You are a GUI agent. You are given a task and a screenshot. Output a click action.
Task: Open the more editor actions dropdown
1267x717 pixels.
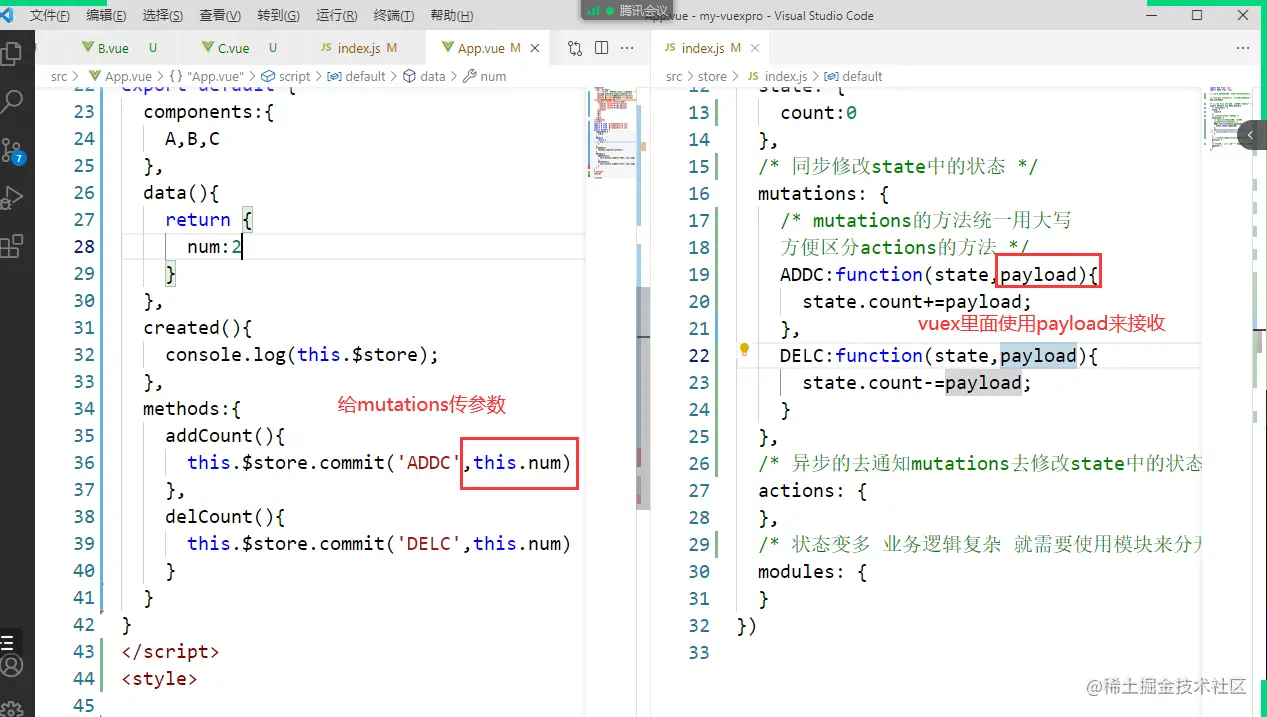click(627, 47)
